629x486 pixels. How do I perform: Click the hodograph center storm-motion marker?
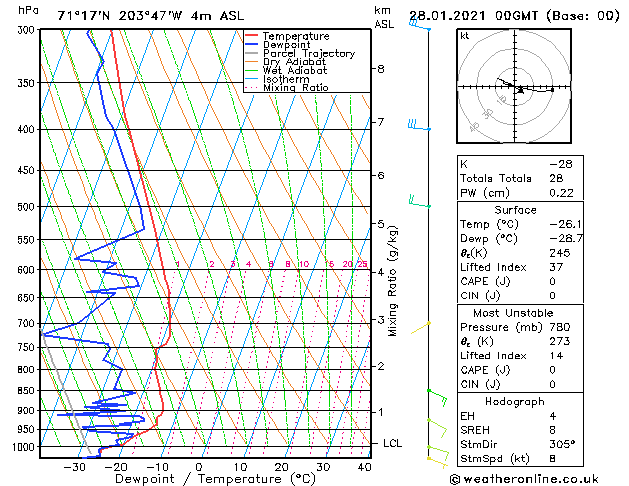[520, 90]
